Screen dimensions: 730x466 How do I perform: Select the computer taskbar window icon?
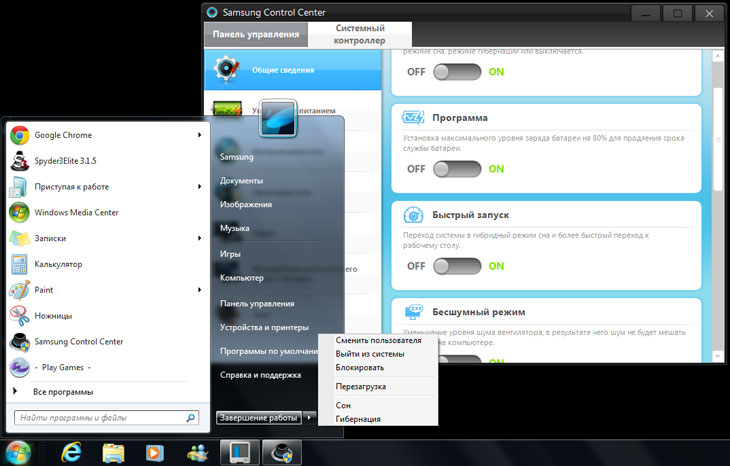239,452
